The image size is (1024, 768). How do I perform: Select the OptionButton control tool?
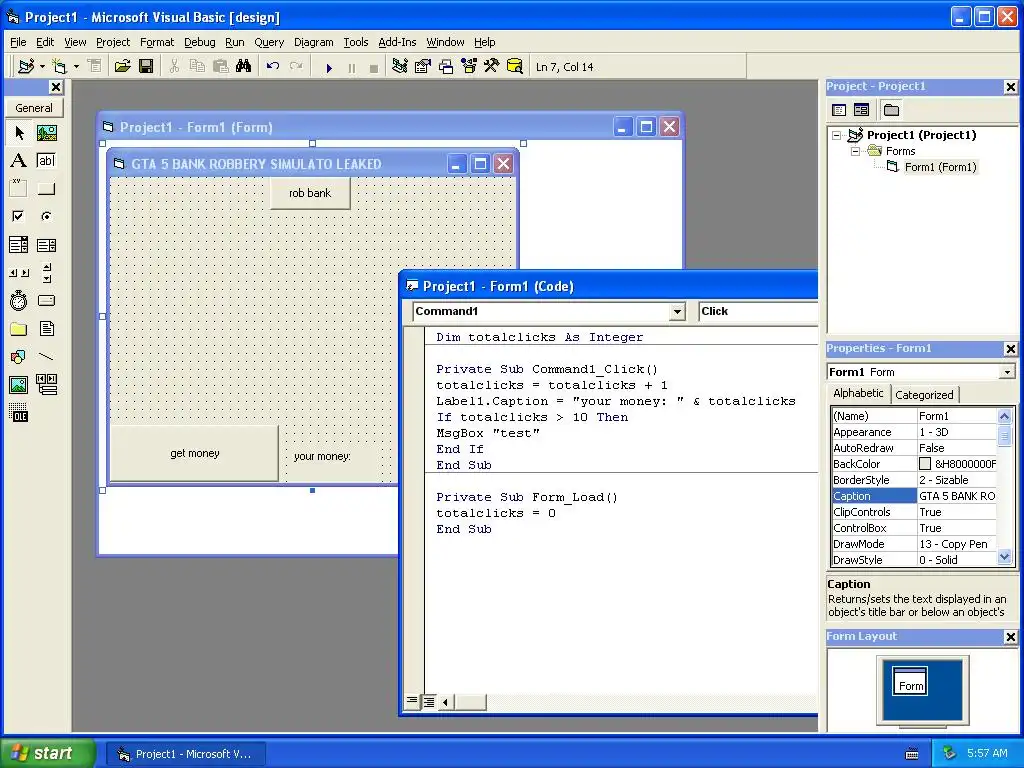(46, 216)
